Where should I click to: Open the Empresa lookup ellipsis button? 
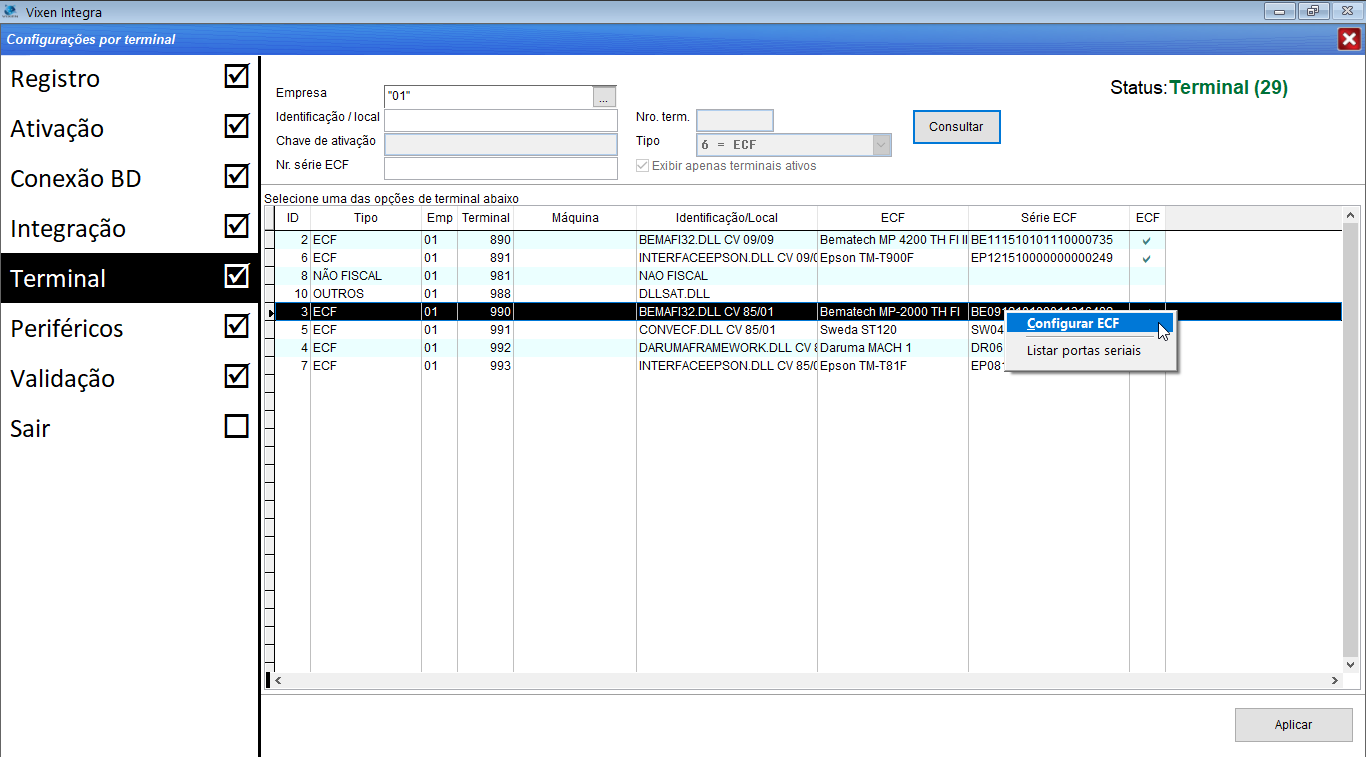coord(604,97)
